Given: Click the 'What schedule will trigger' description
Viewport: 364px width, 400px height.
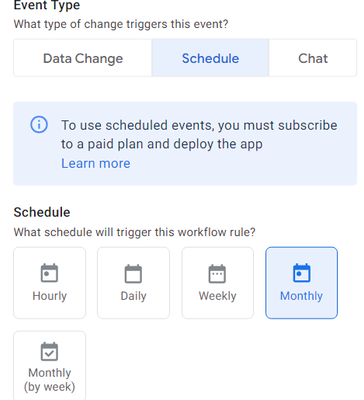Looking at the screenshot, I should click(x=134, y=232).
